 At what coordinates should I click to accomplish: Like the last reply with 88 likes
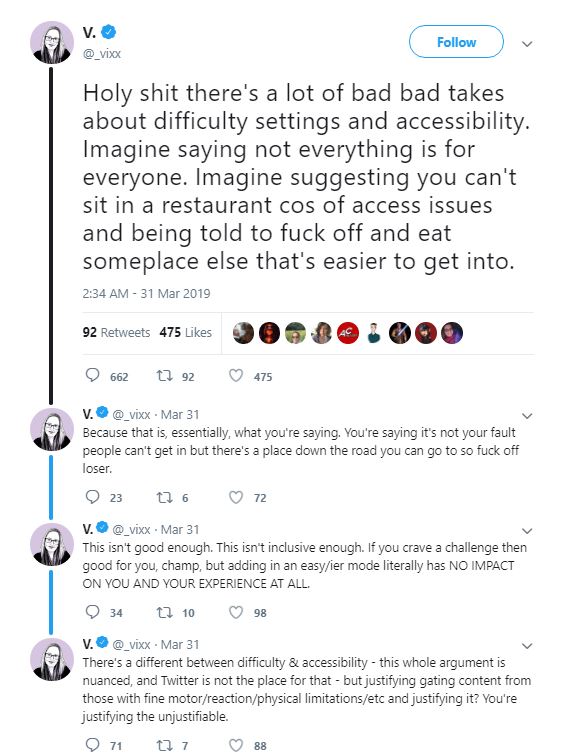point(235,745)
